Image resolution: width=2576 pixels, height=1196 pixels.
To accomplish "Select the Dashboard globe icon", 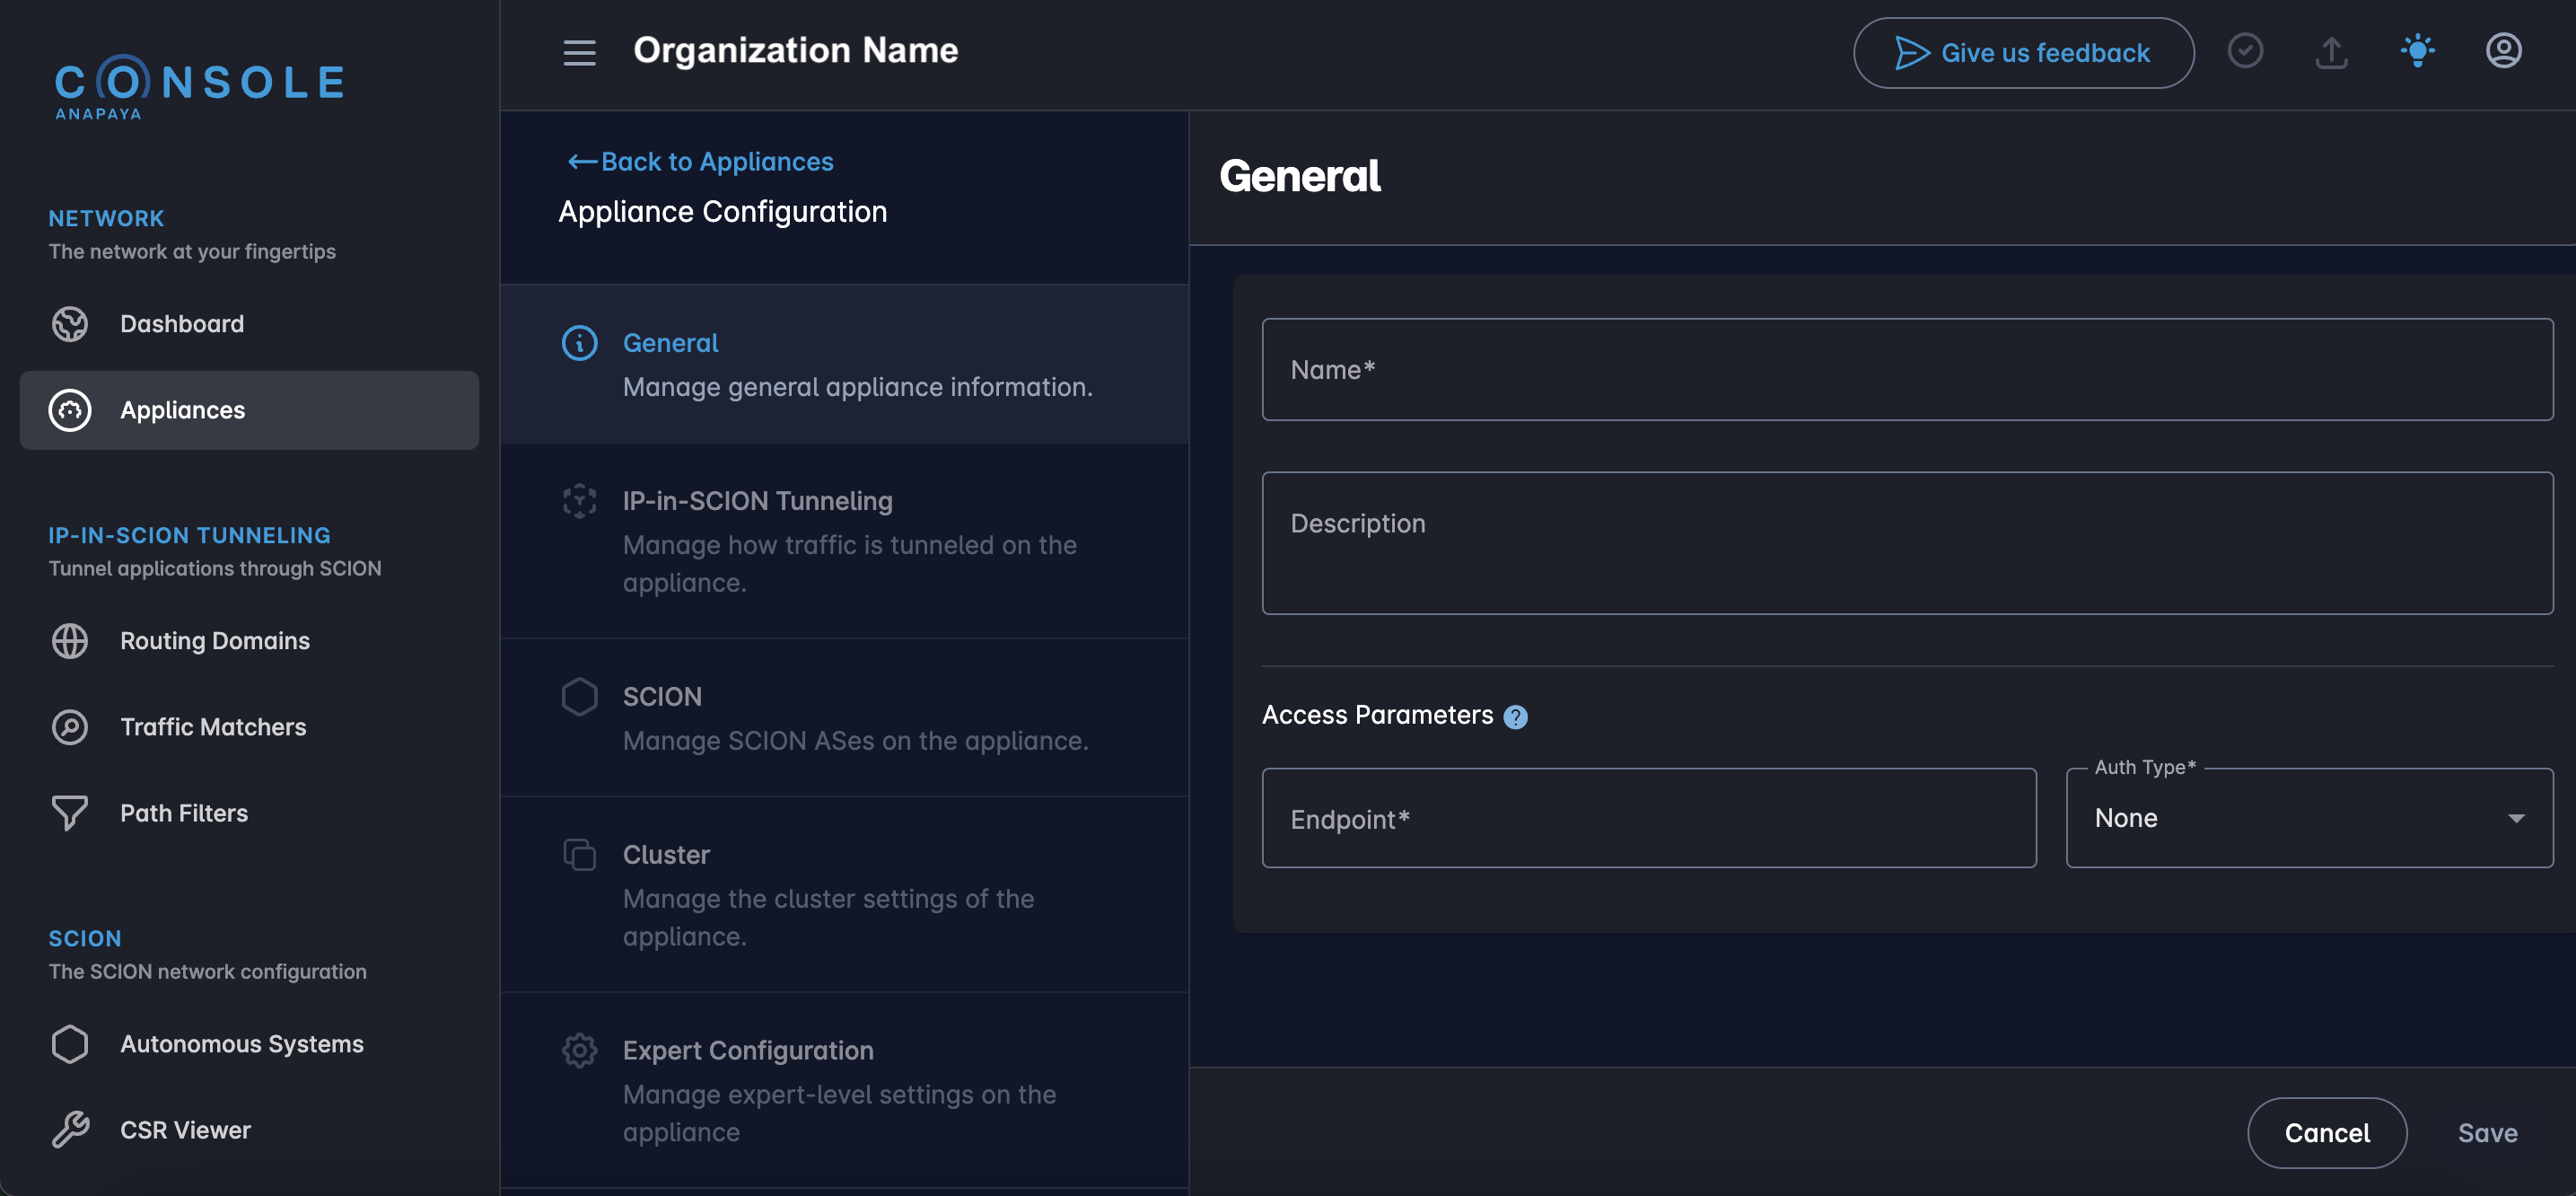I will click(69, 323).
